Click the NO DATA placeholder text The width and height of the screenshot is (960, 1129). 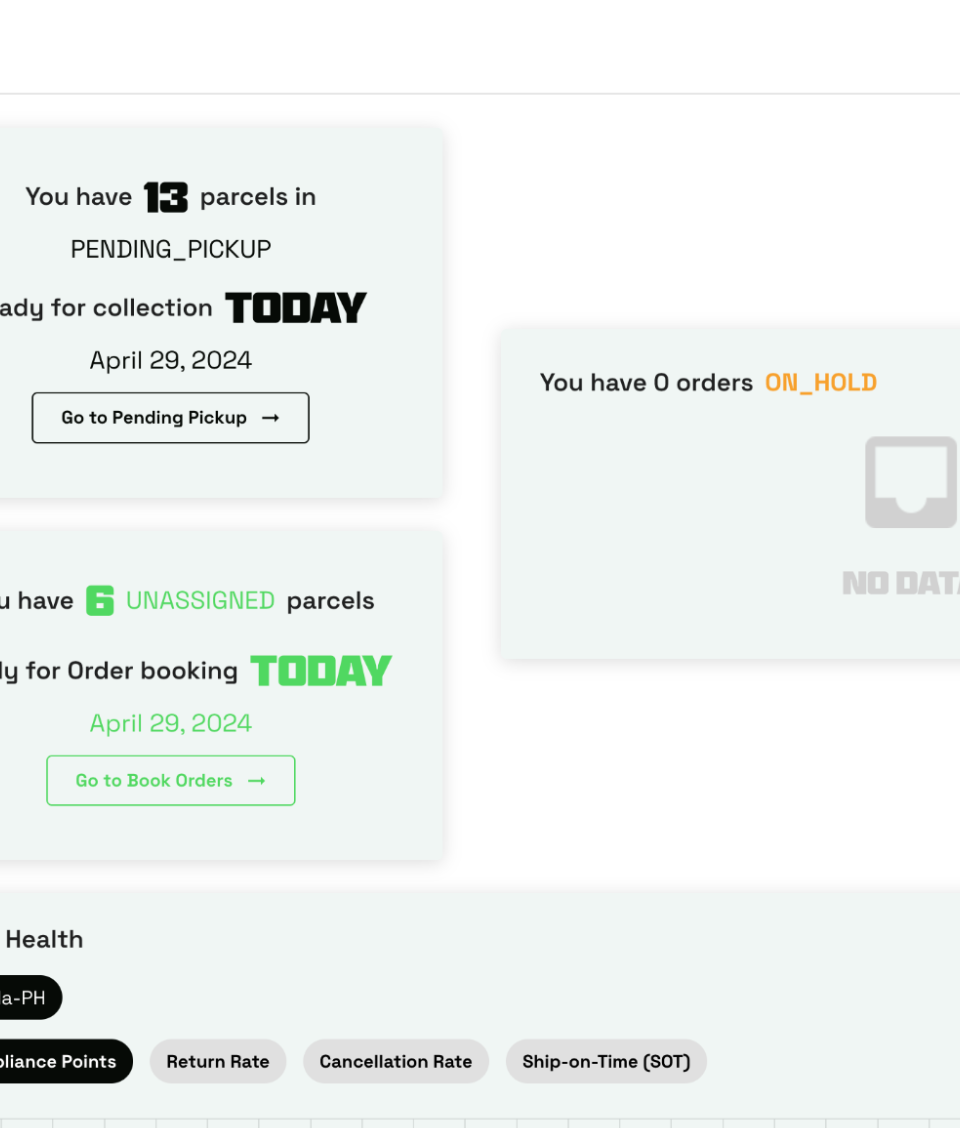pos(901,583)
